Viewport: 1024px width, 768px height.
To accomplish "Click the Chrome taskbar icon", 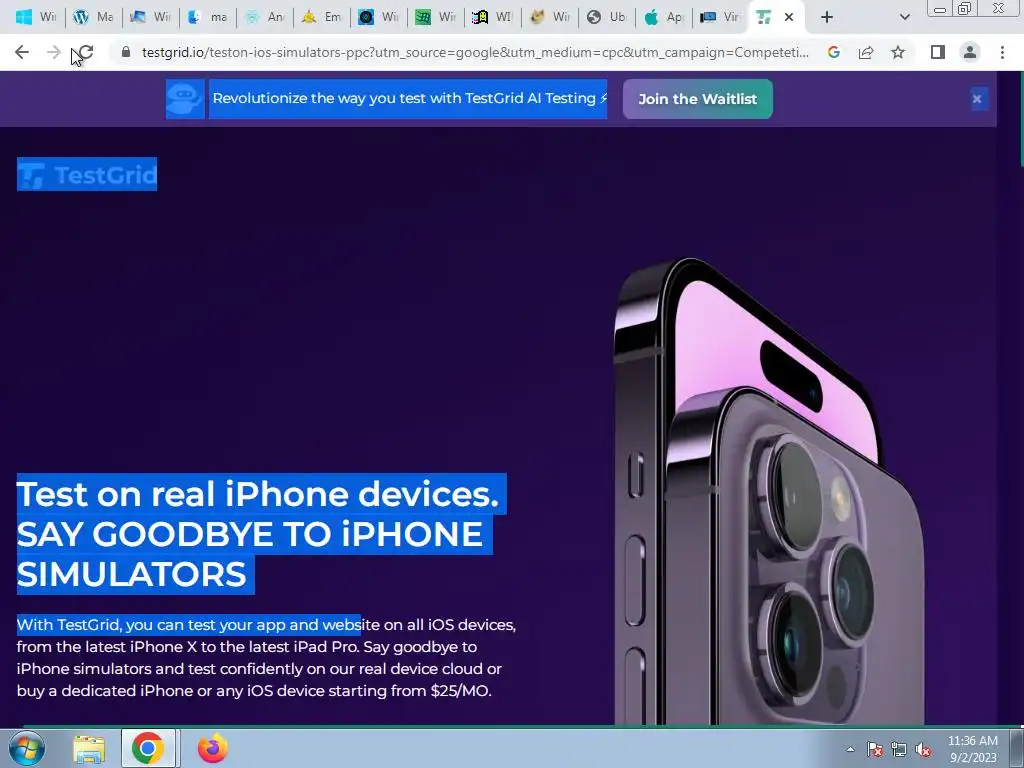I will [x=148, y=748].
